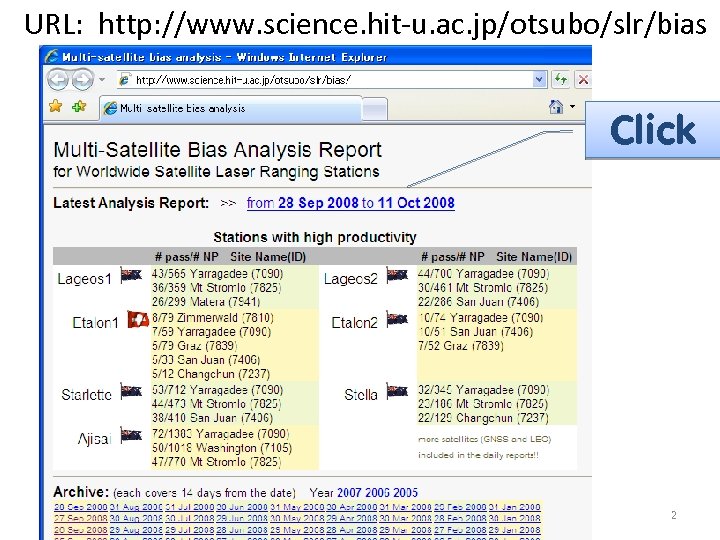
Task: Open the Year 2007 archive link
Action: coord(349,493)
